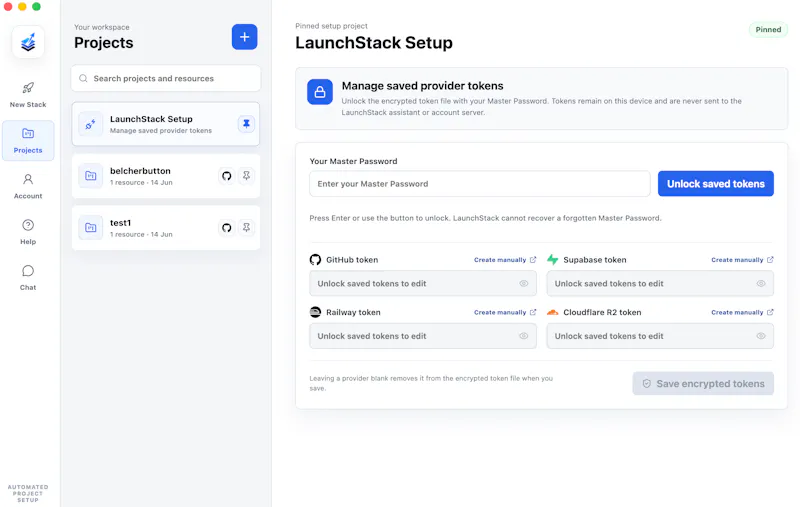Click the 'Automated Project Setup' footer text
Image resolution: width=800 pixels, height=507 pixels.
(x=28, y=494)
